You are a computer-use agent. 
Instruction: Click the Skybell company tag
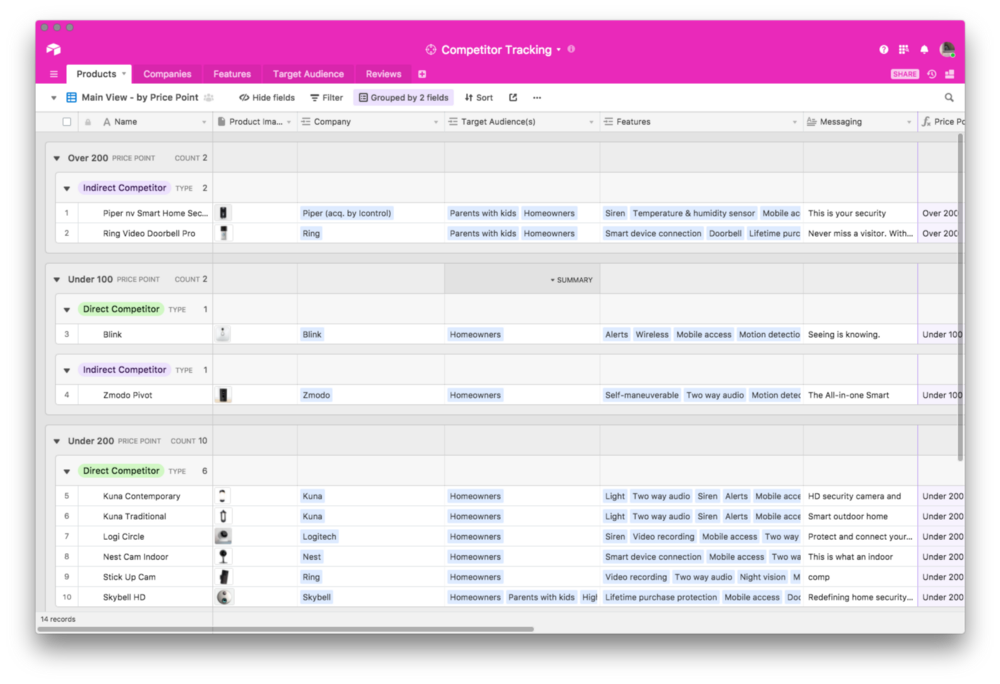[x=316, y=597]
